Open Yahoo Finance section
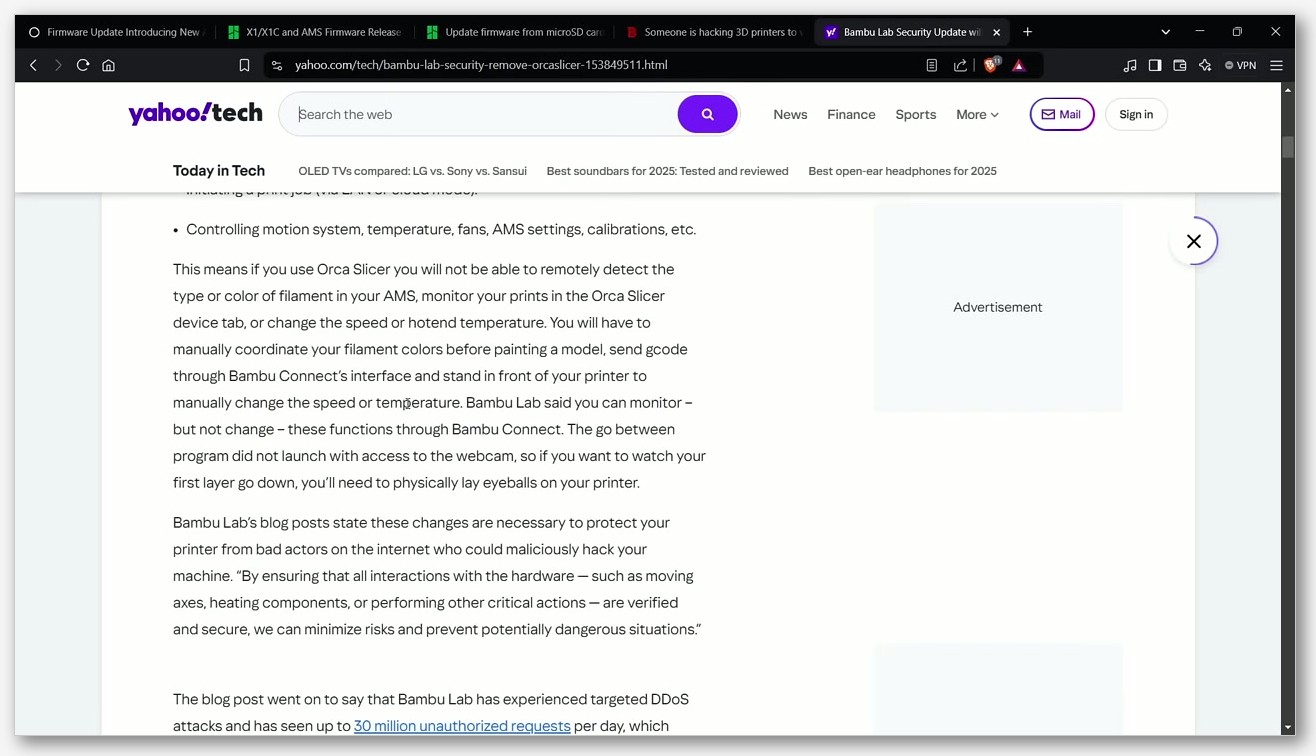1316x756 pixels. [851, 114]
